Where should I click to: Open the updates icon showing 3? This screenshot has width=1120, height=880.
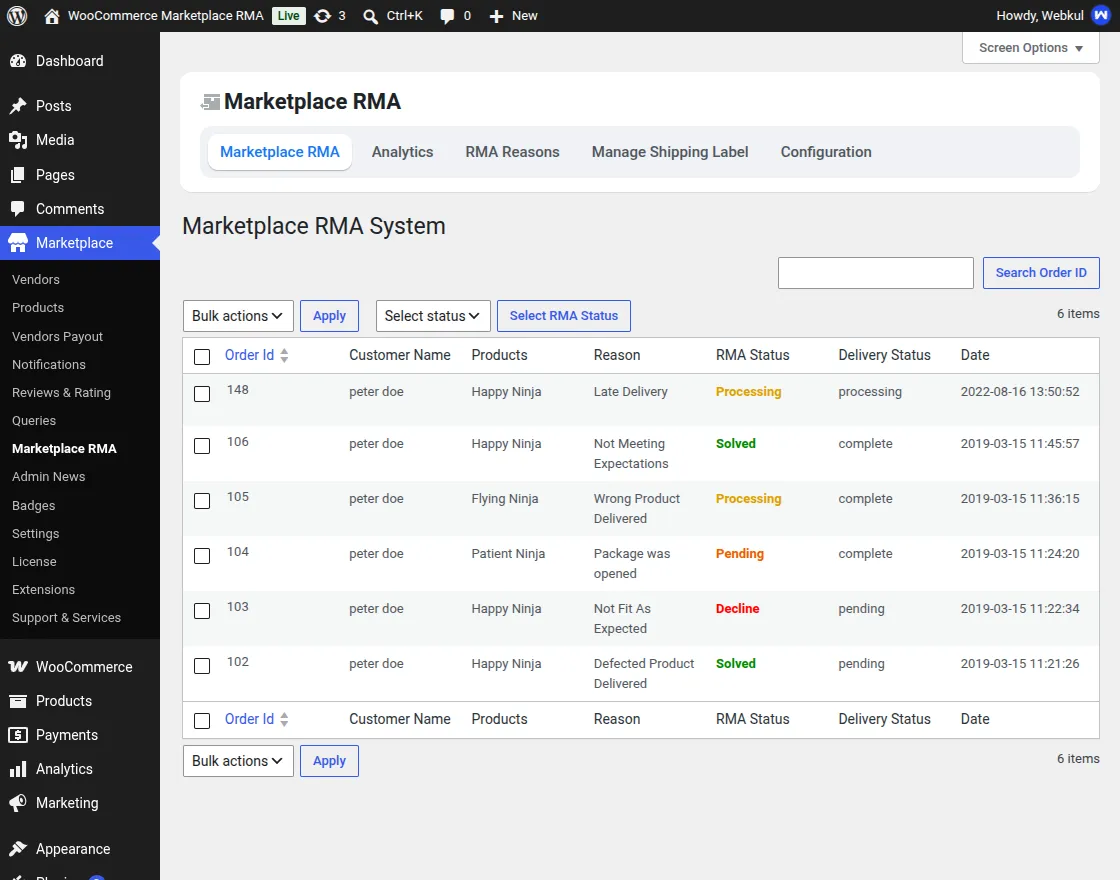point(323,16)
